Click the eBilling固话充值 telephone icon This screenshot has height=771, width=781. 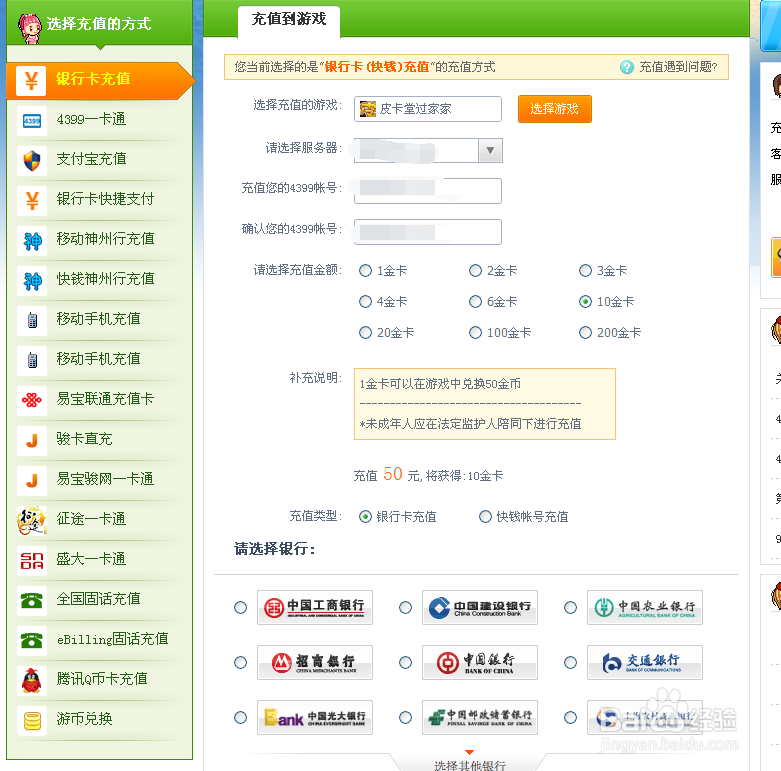tap(32, 641)
